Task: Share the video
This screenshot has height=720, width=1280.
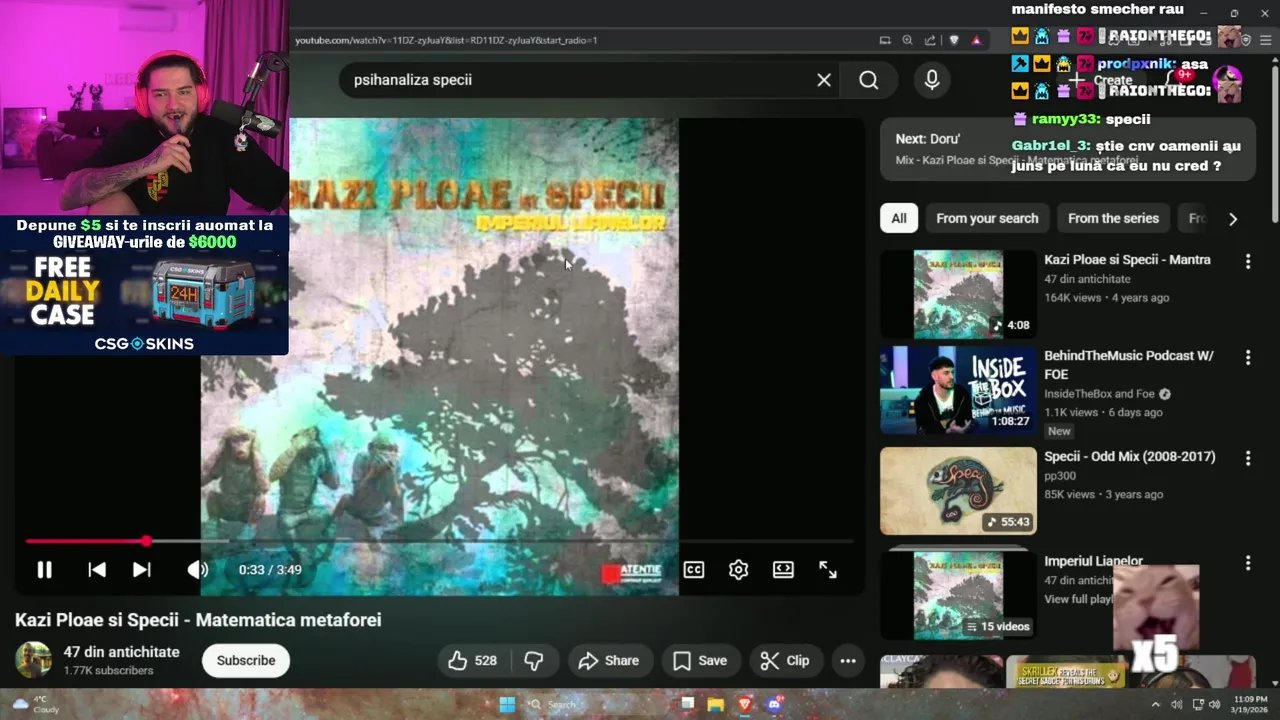Action: point(608,661)
